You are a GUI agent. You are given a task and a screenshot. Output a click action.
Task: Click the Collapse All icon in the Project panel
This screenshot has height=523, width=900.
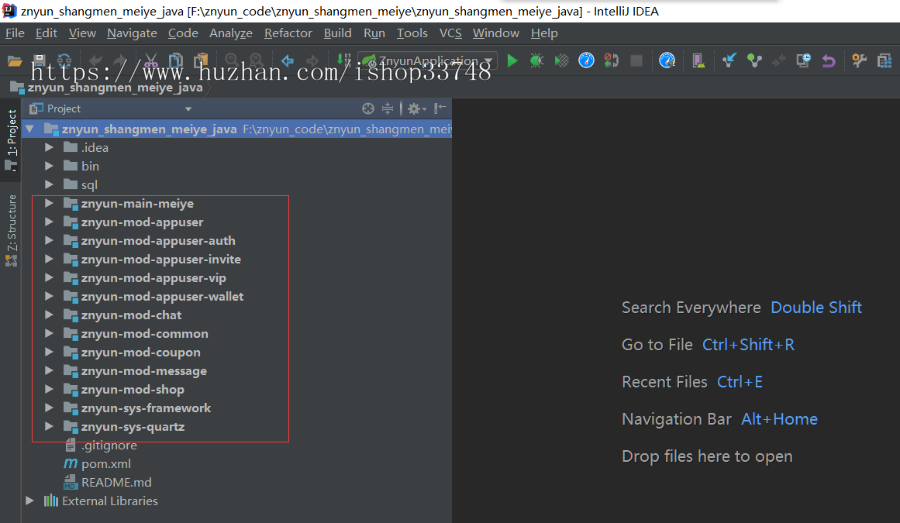click(387, 108)
